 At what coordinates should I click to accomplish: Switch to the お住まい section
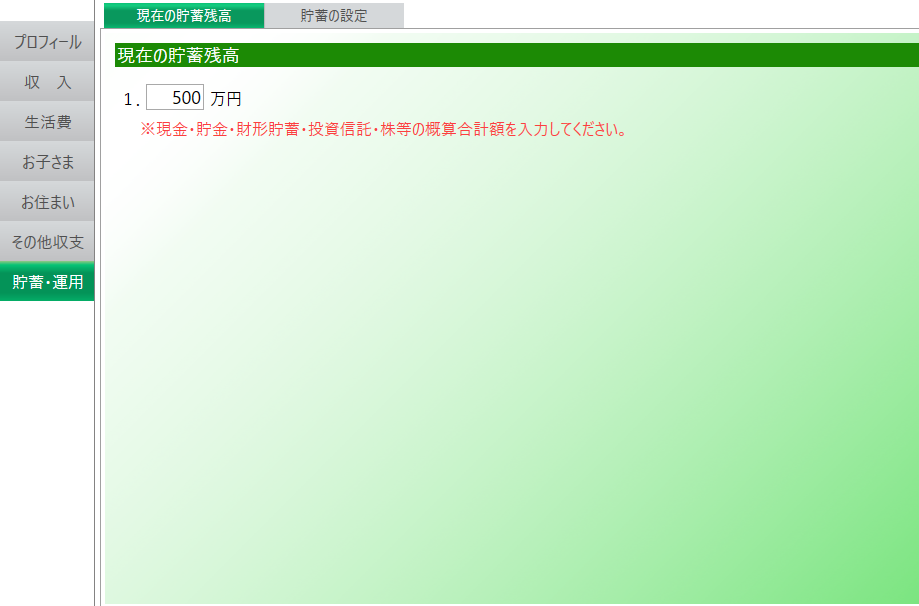[x=47, y=202]
